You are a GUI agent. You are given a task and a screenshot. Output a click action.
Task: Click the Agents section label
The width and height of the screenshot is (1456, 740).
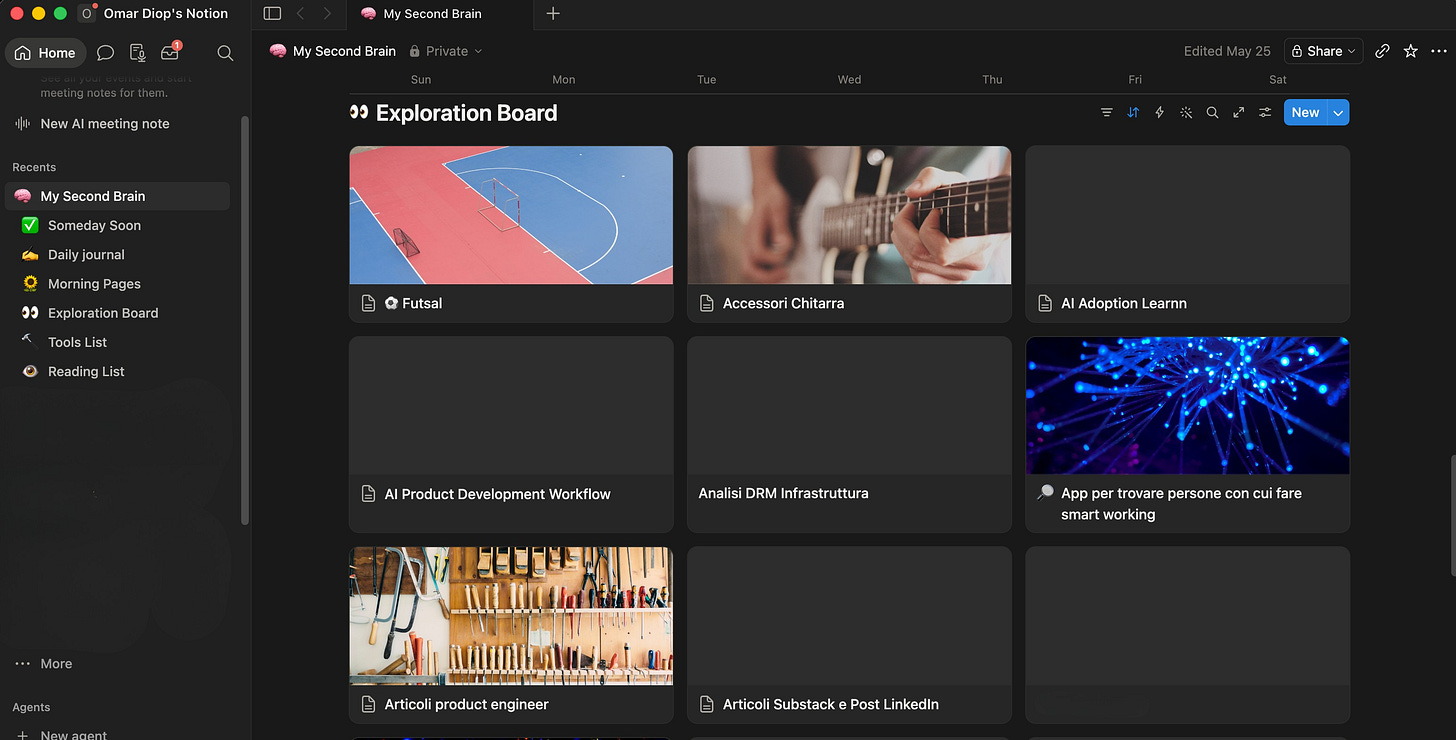[x=31, y=707]
